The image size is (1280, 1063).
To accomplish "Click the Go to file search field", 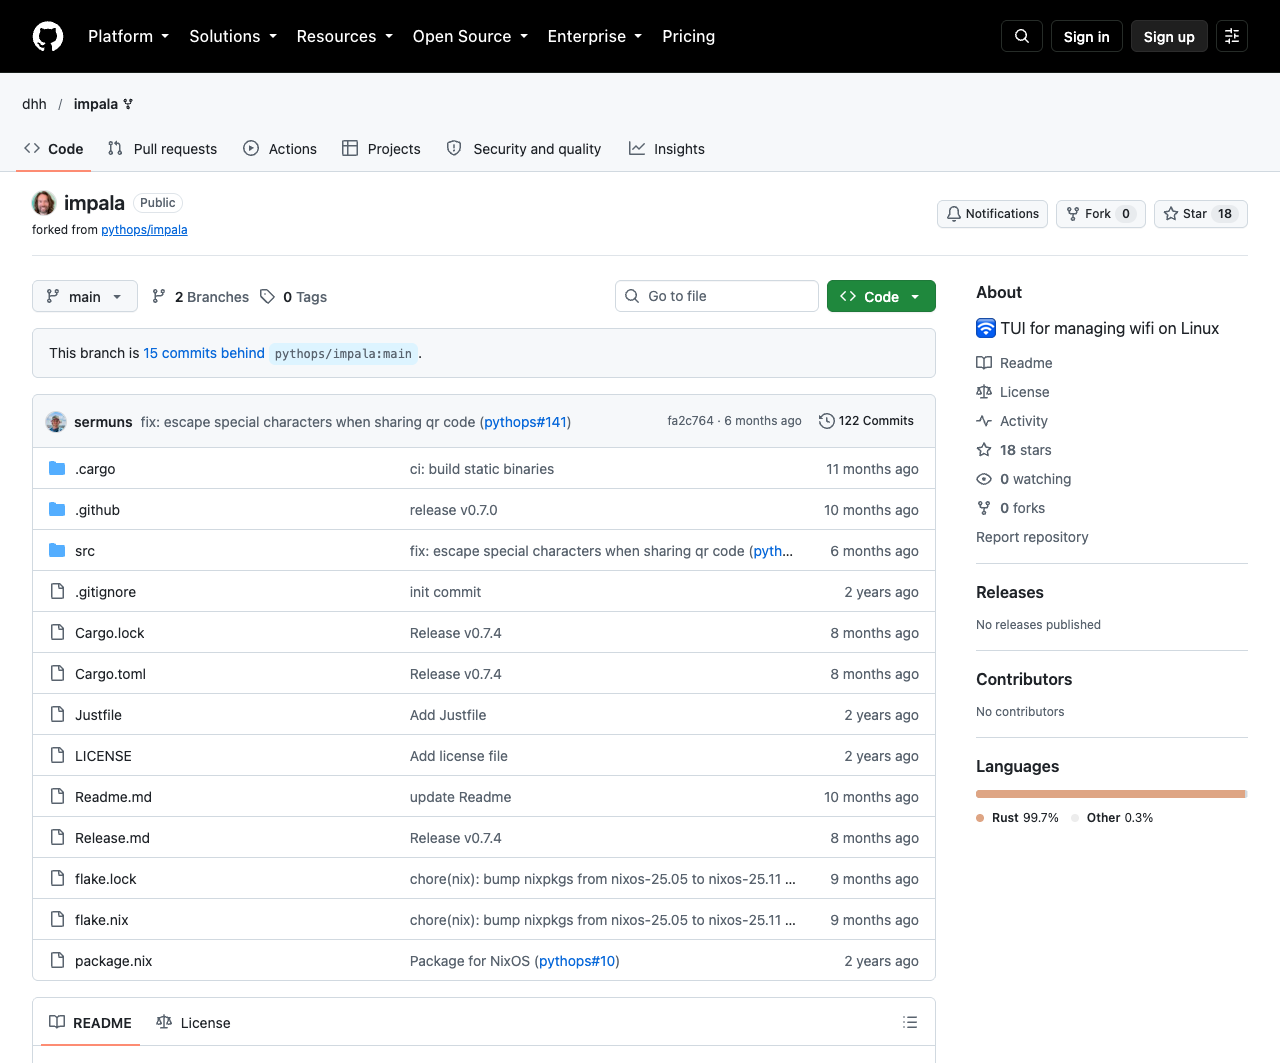I will tap(717, 296).
